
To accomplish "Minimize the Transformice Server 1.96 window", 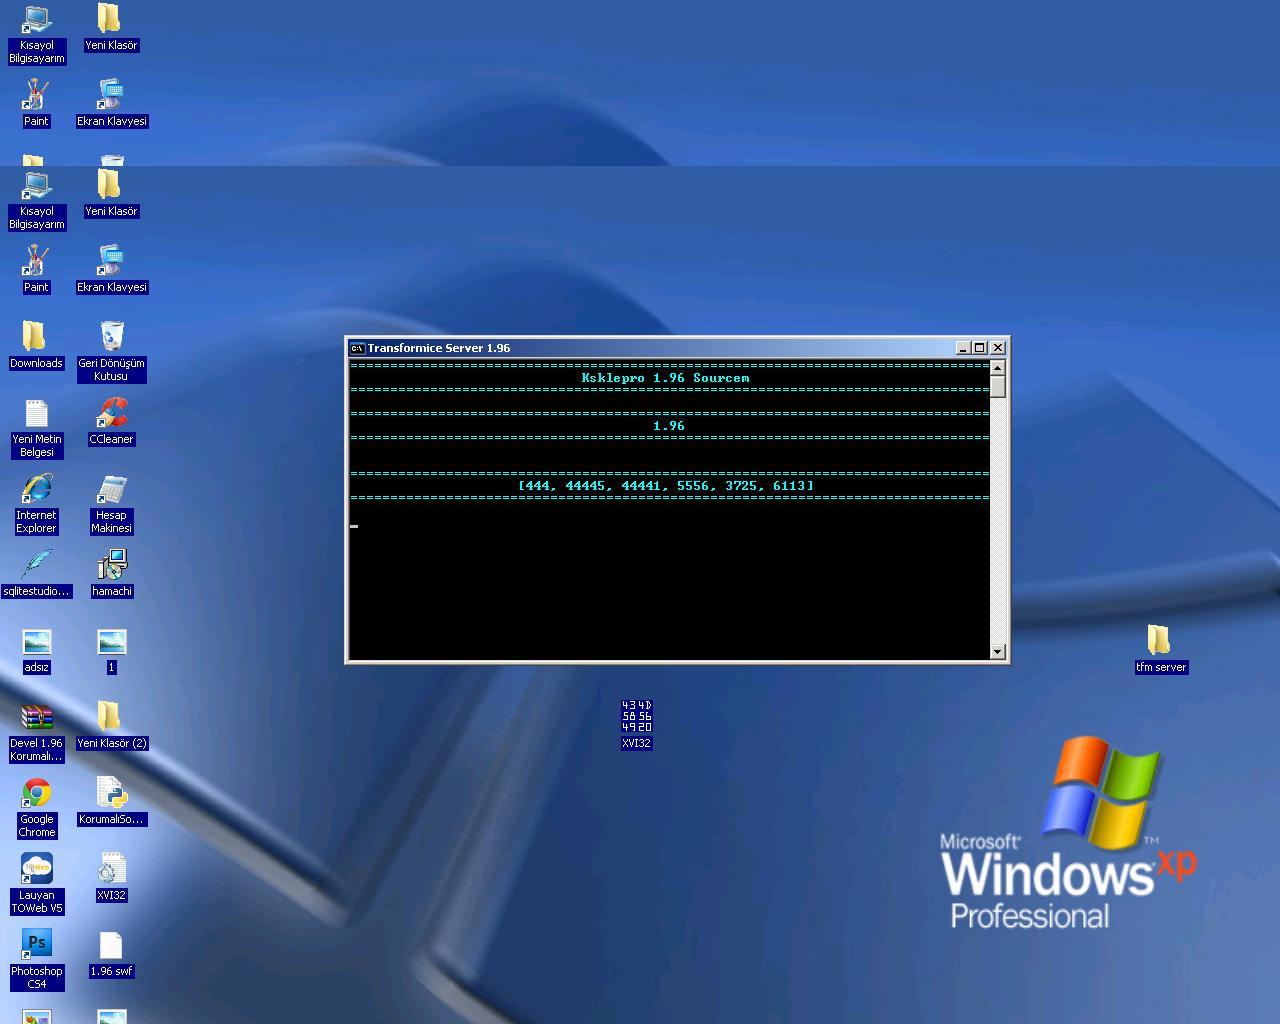I will 963,348.
